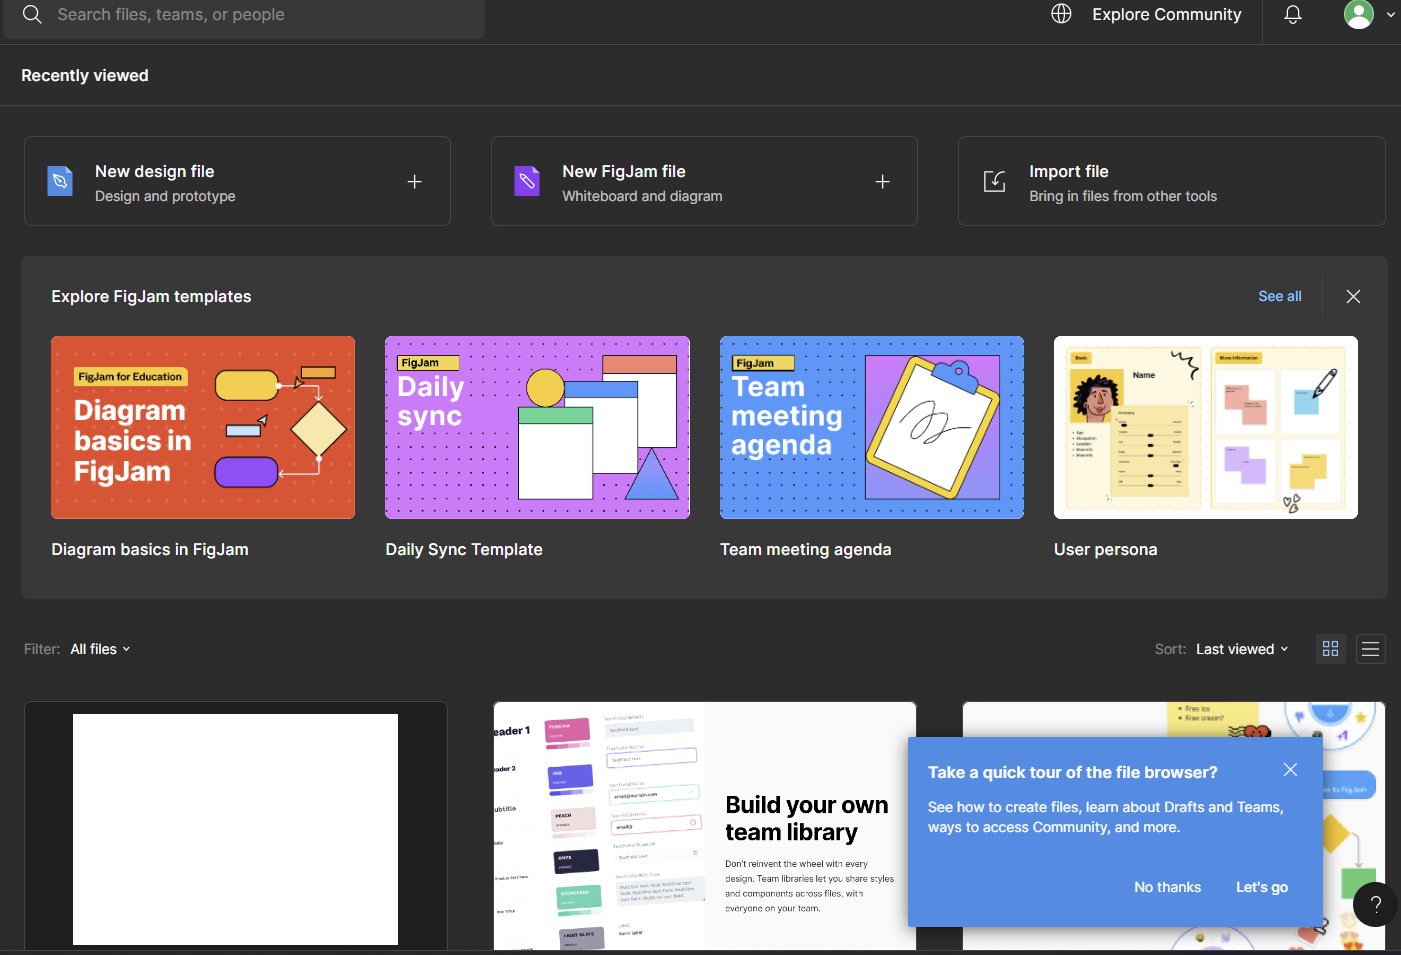Open the Daily sync template thumbnail
The width and height of the screenshot is (1401, 955).
(537, 427)
